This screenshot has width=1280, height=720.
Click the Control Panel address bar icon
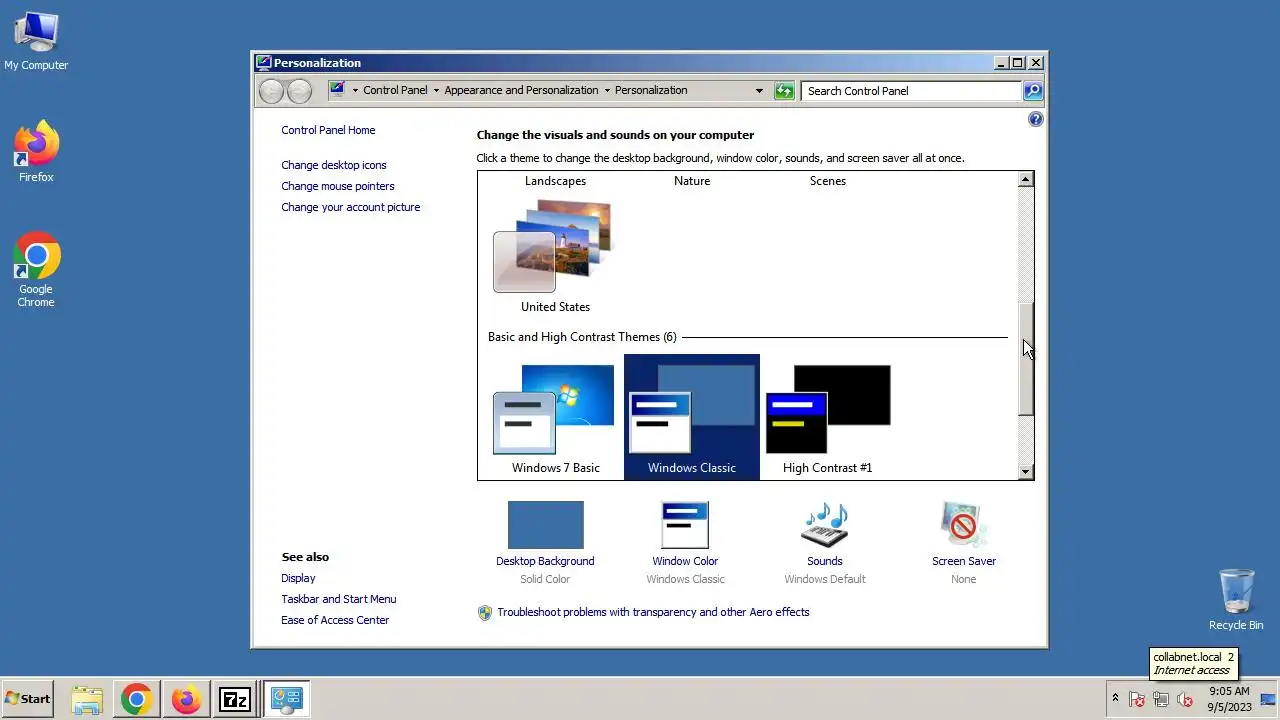pyautogui.click(x=337, y=89)
